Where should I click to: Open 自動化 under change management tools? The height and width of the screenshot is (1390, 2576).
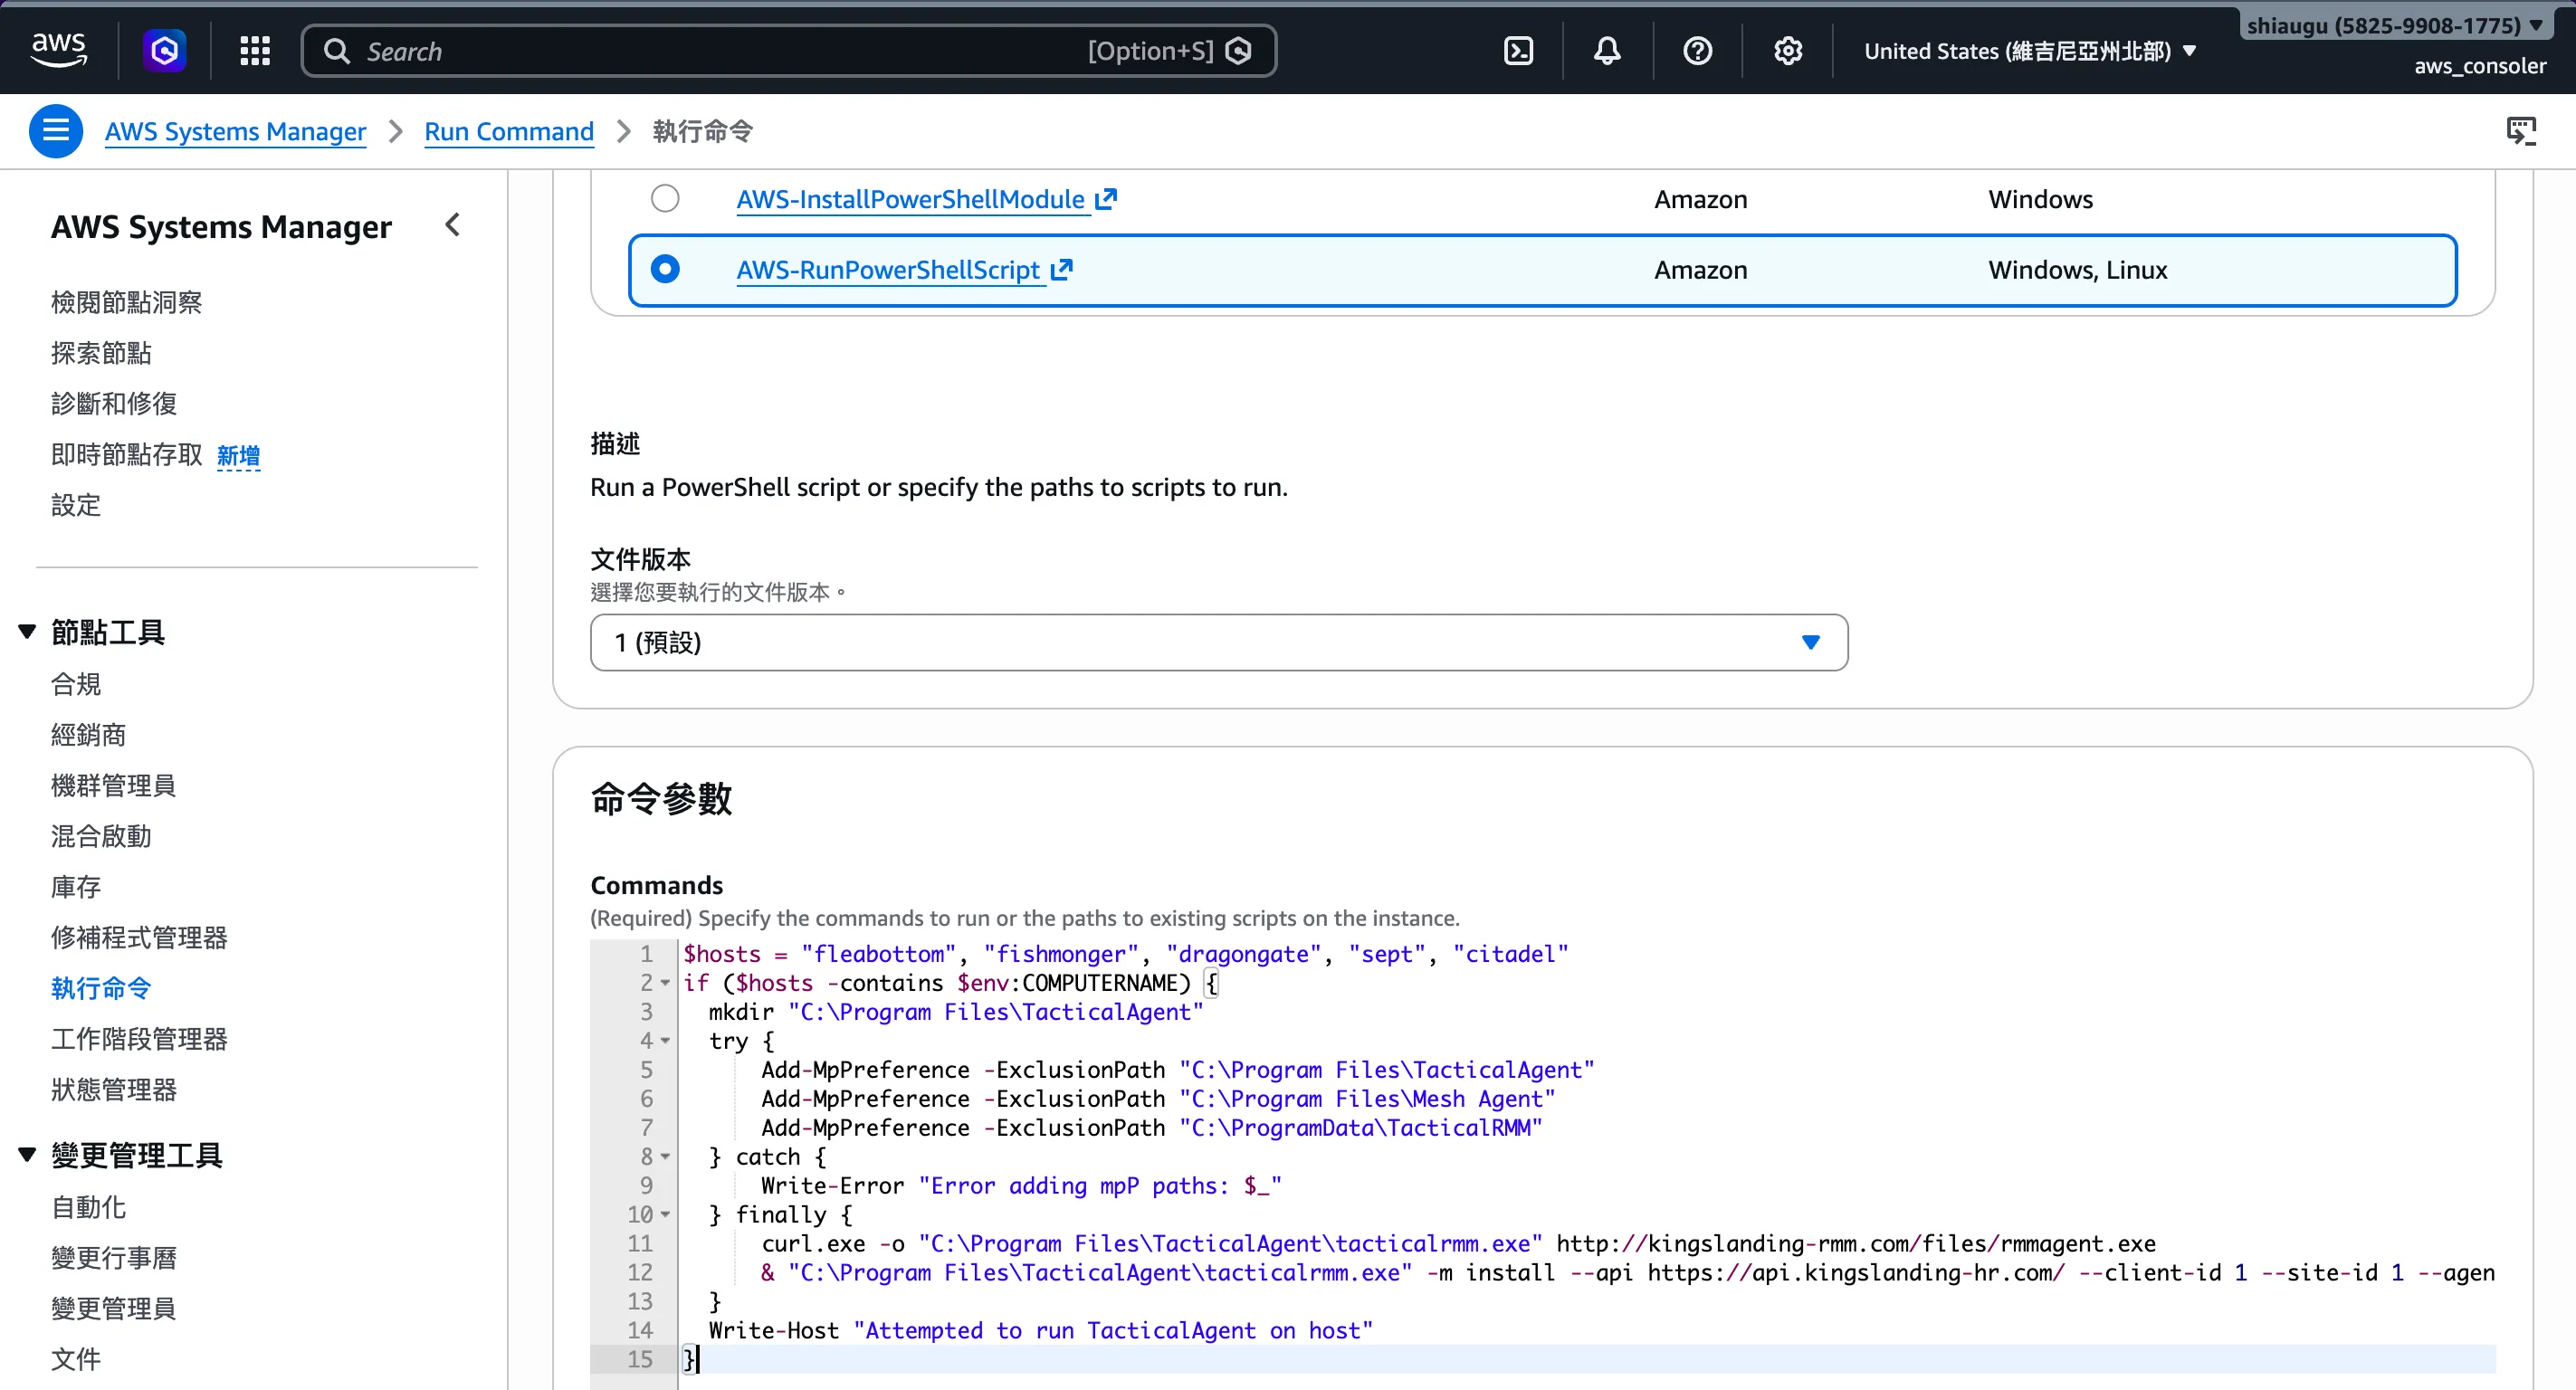click(89, 1207)
